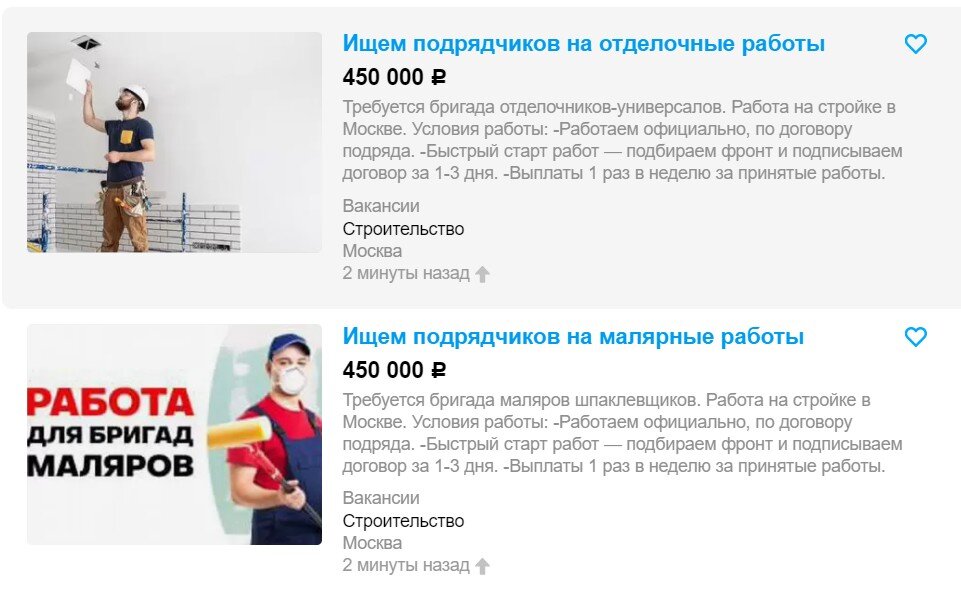Click the «Вакансии» category in the second listing
Screen dimensions: 961x594
pyautogui.click(x=381, y=498)
